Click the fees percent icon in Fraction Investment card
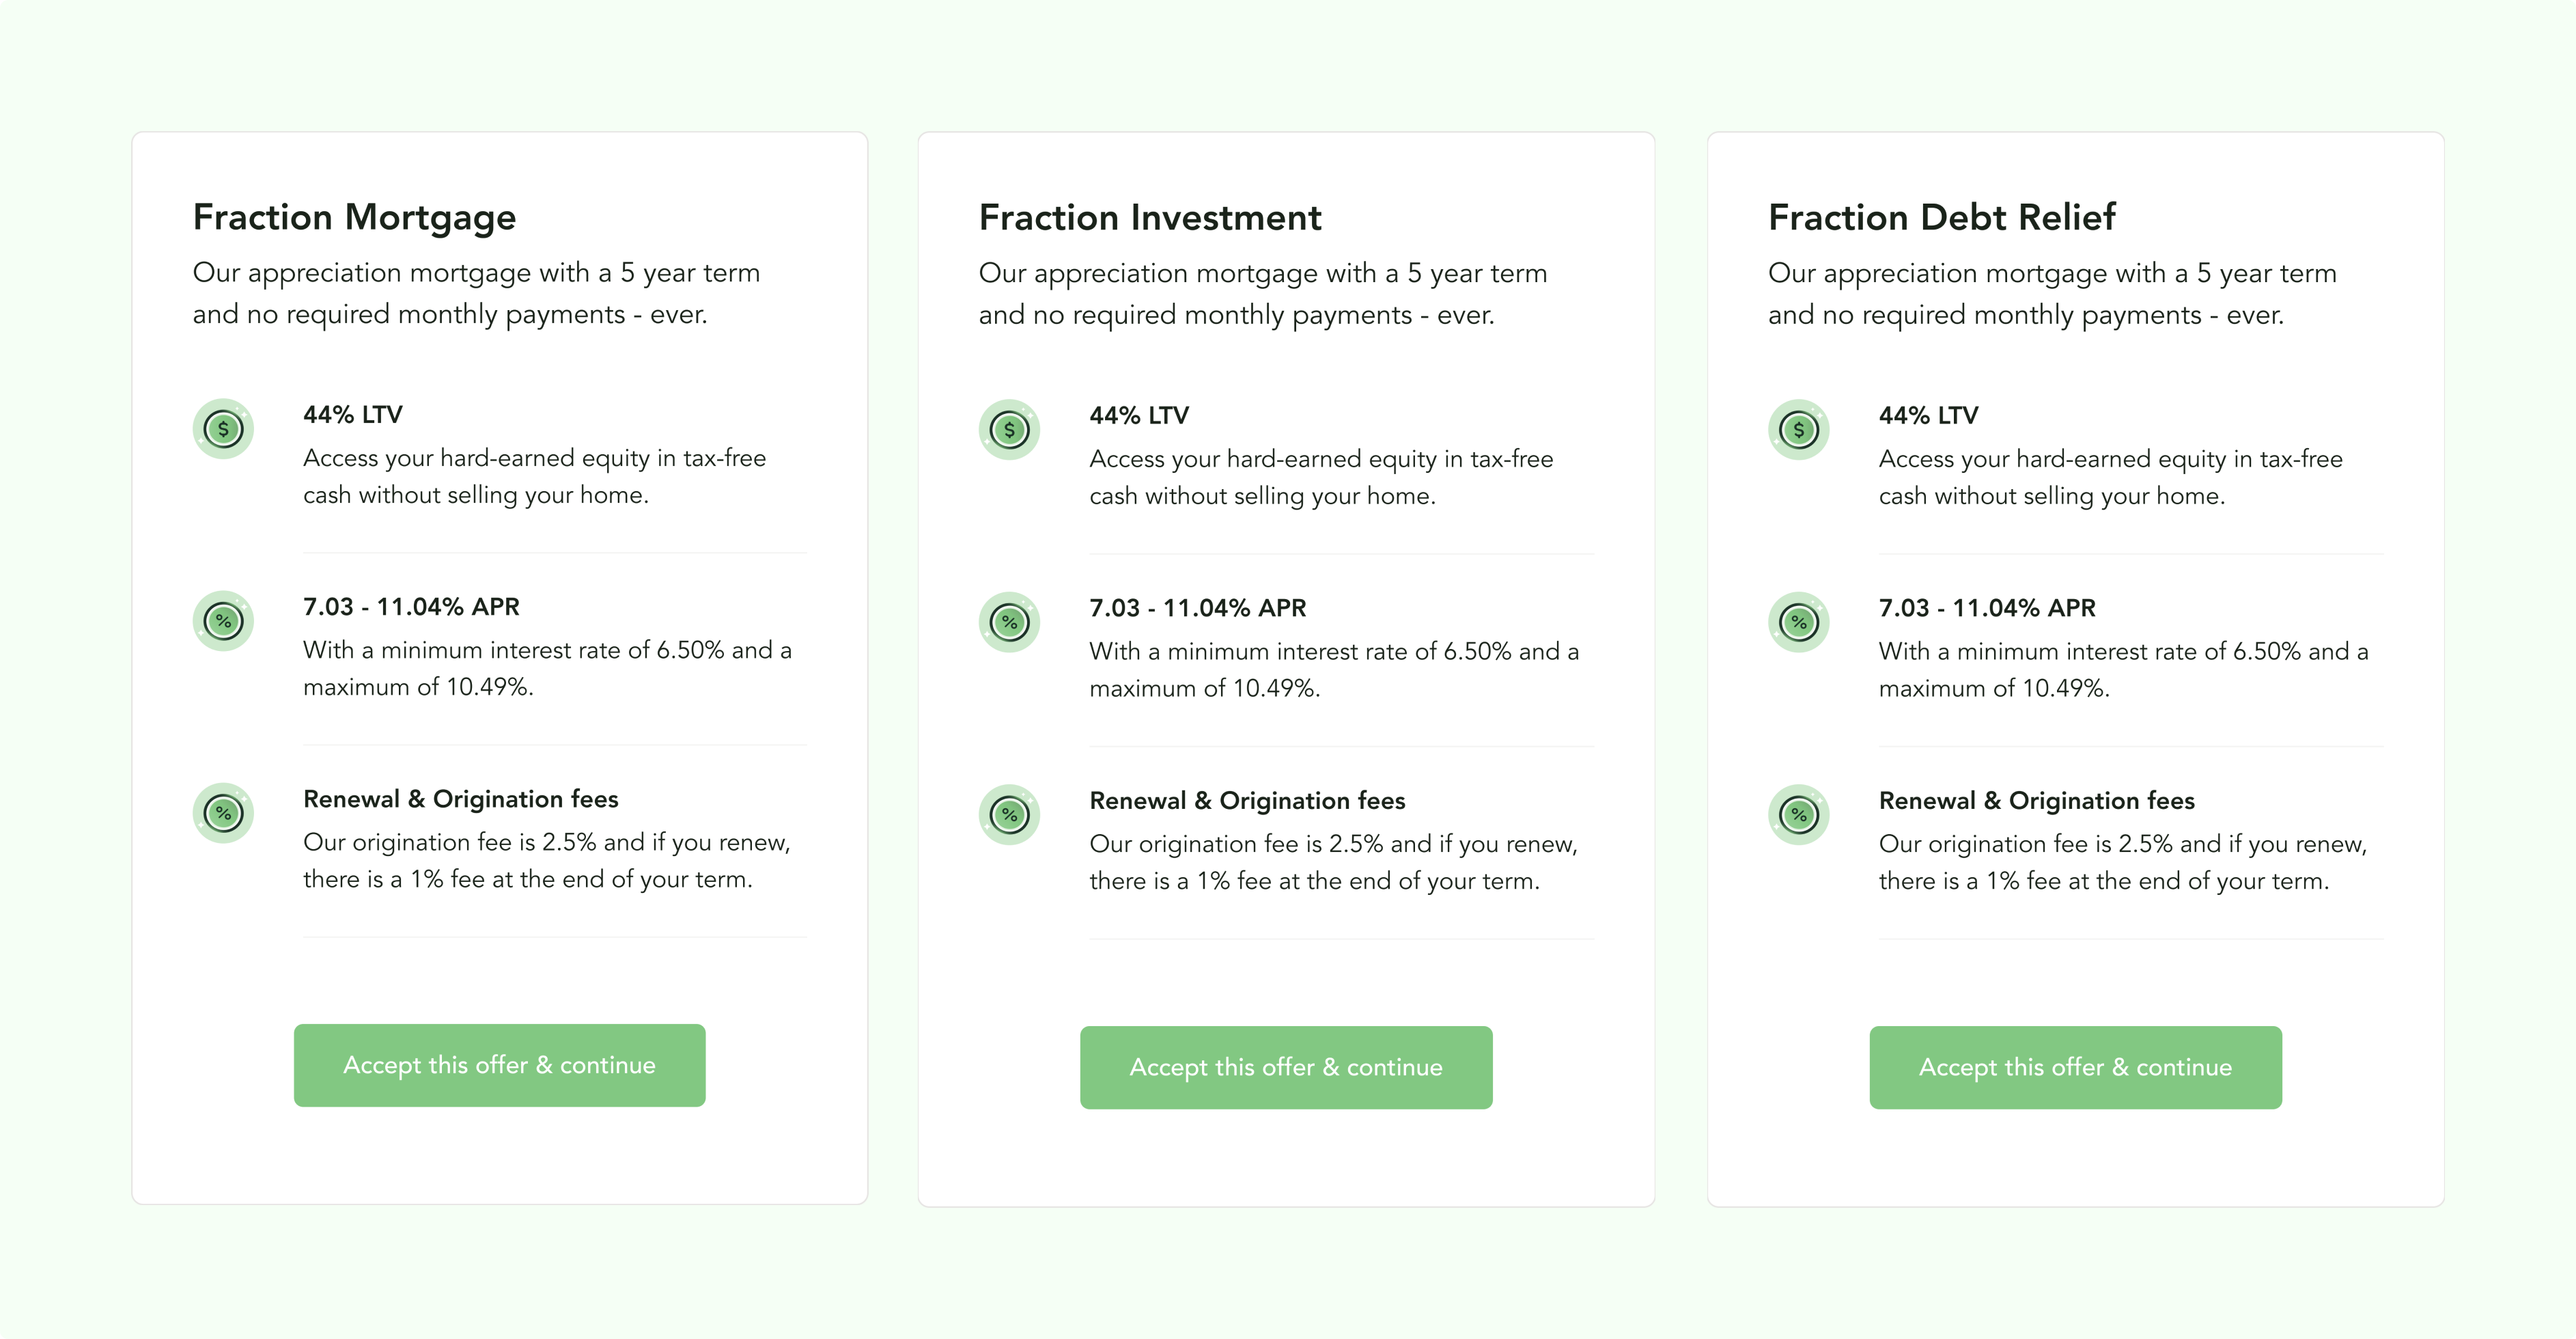This screenshot has width=2576, height=1339. [x=1009, y=815]
